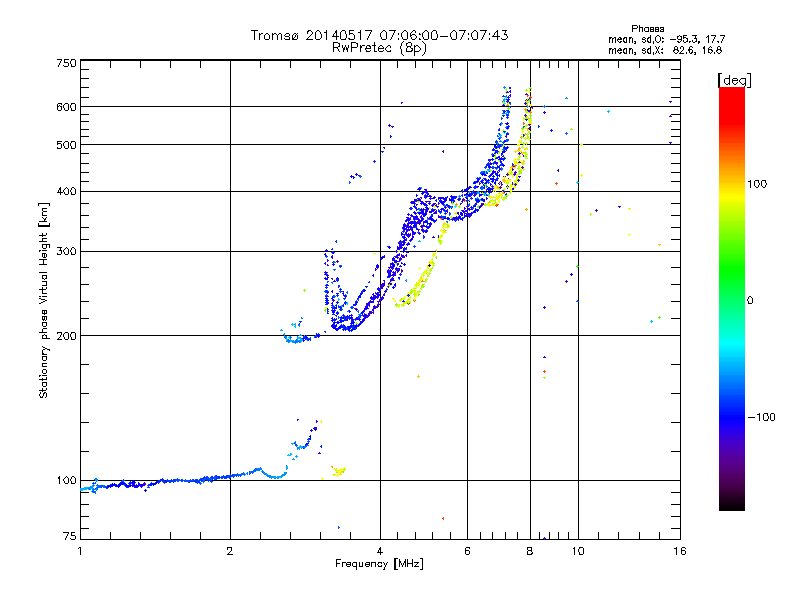Click the 'Phases' header label
The width and height of the screenshot is (800, 600).
pyautogui.click(x=647, y=29)
